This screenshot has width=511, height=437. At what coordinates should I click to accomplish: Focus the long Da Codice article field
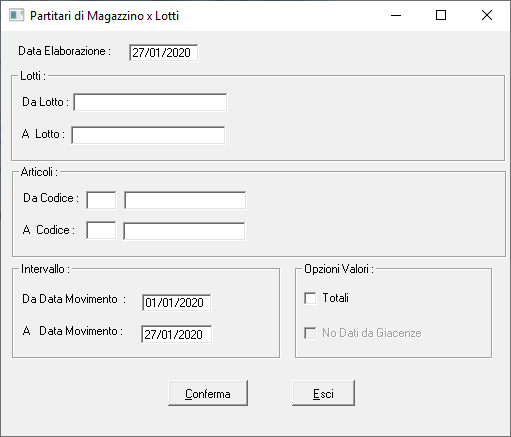(x=185, y=200)
